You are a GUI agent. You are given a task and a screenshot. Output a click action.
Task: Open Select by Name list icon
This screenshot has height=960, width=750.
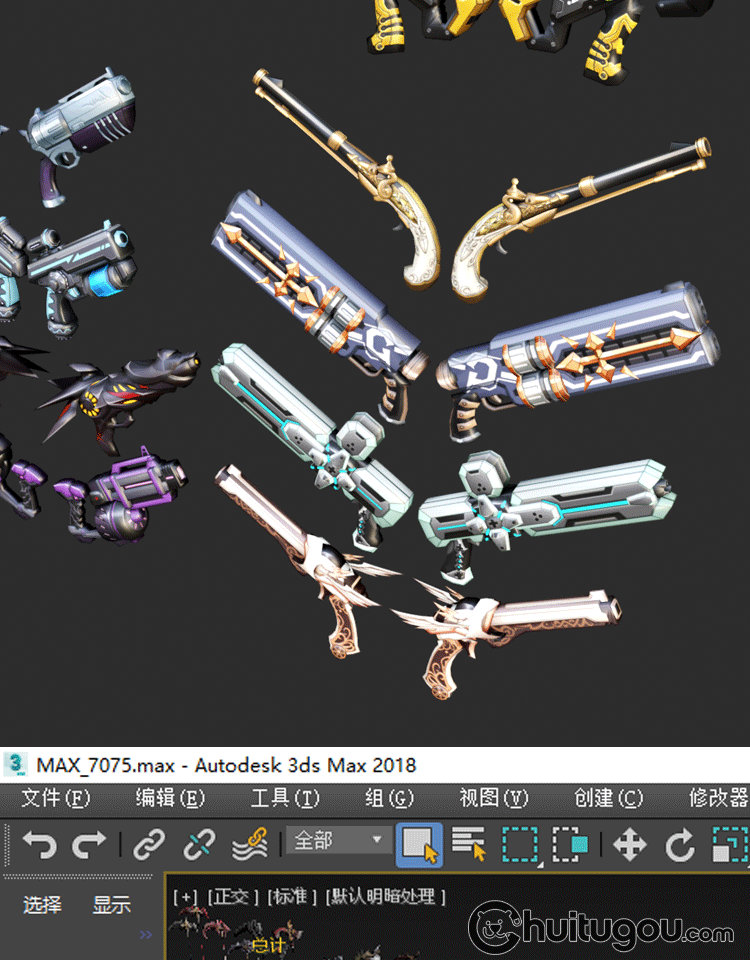468,844
